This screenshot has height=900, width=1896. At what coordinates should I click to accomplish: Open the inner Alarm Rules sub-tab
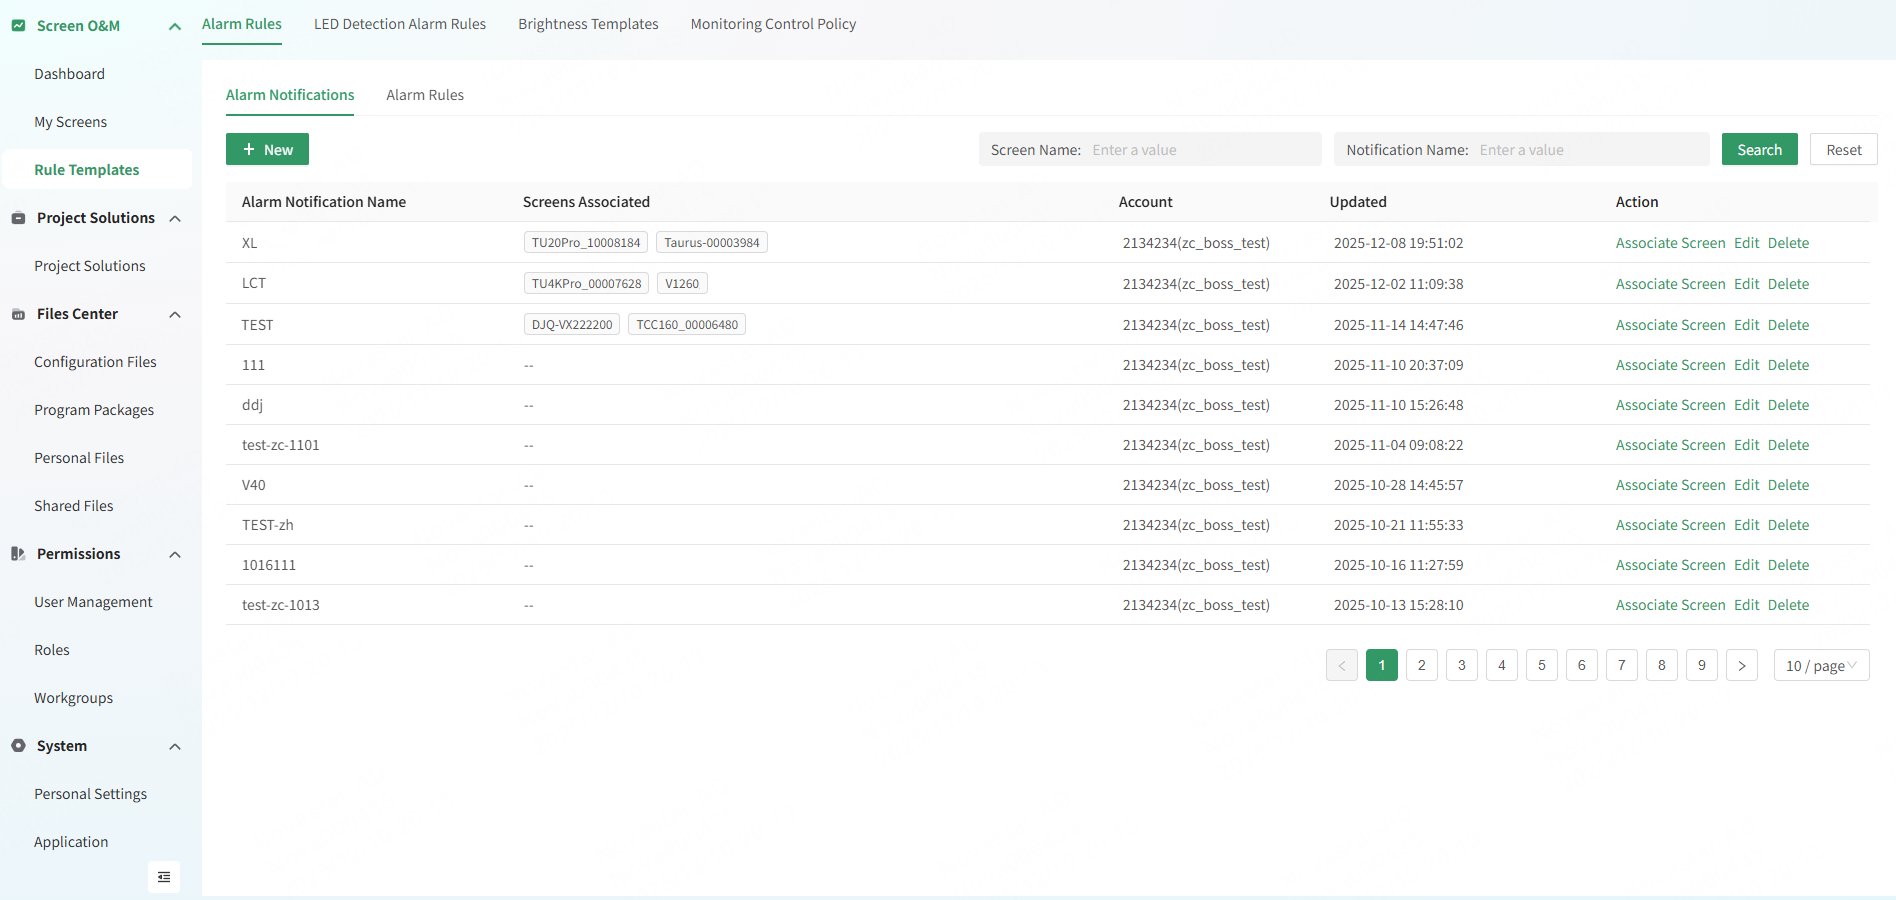(425, 95)
